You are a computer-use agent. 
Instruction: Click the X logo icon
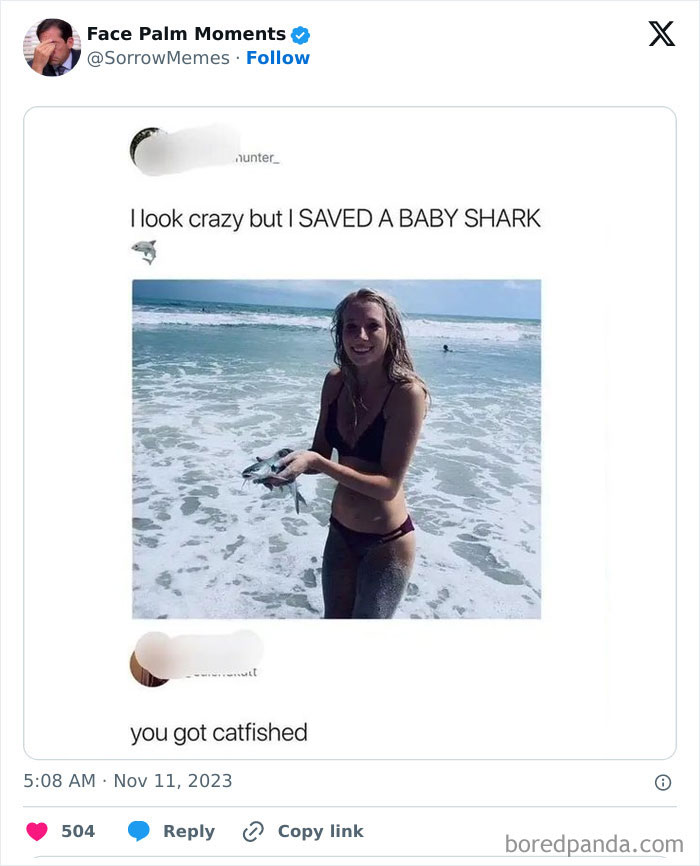coord(661,34)
